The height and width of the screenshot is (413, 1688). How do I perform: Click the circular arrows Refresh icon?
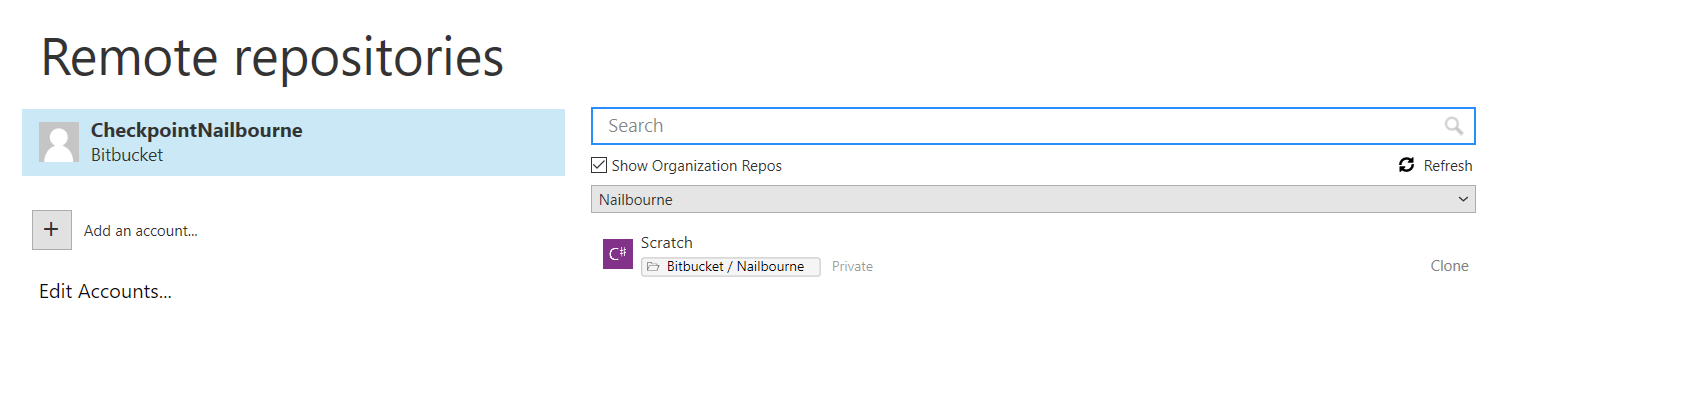pyautogui.click(x=1407, y=165)
